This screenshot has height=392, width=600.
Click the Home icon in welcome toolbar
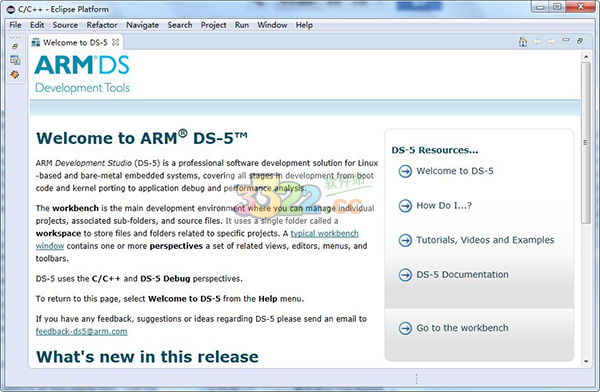523,41
